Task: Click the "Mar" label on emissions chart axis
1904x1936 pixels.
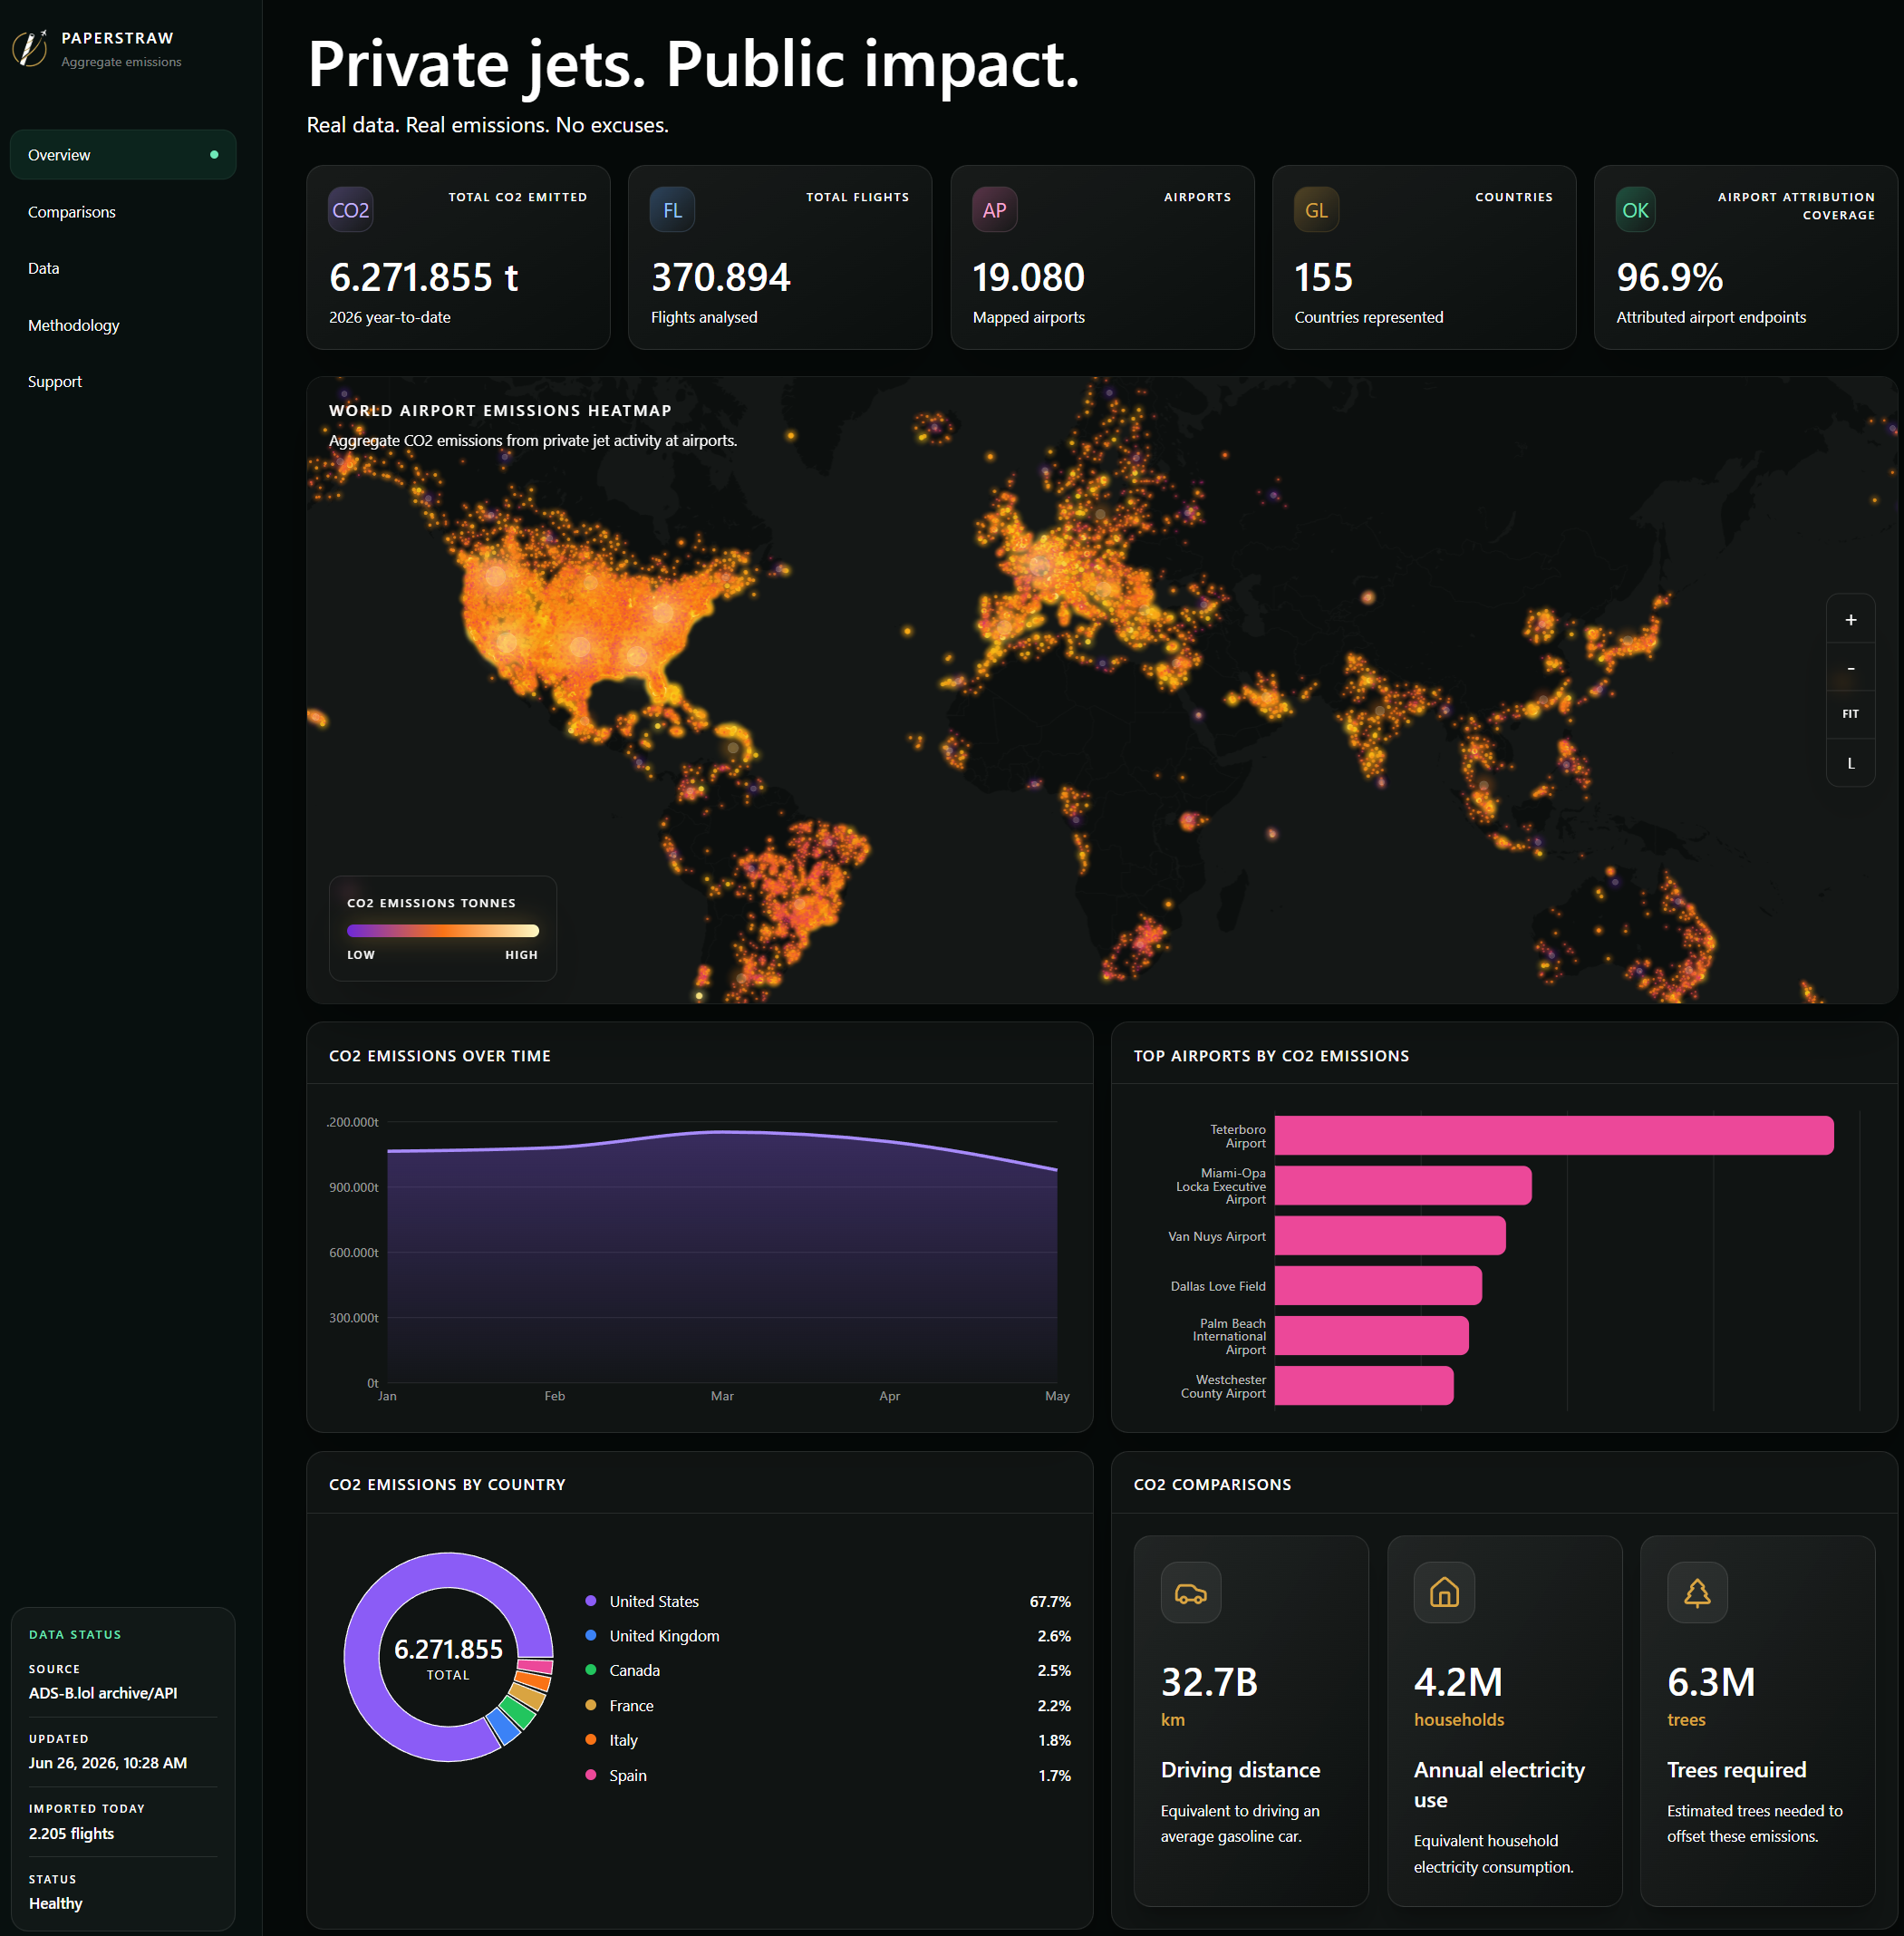Action: (722, 1396)
